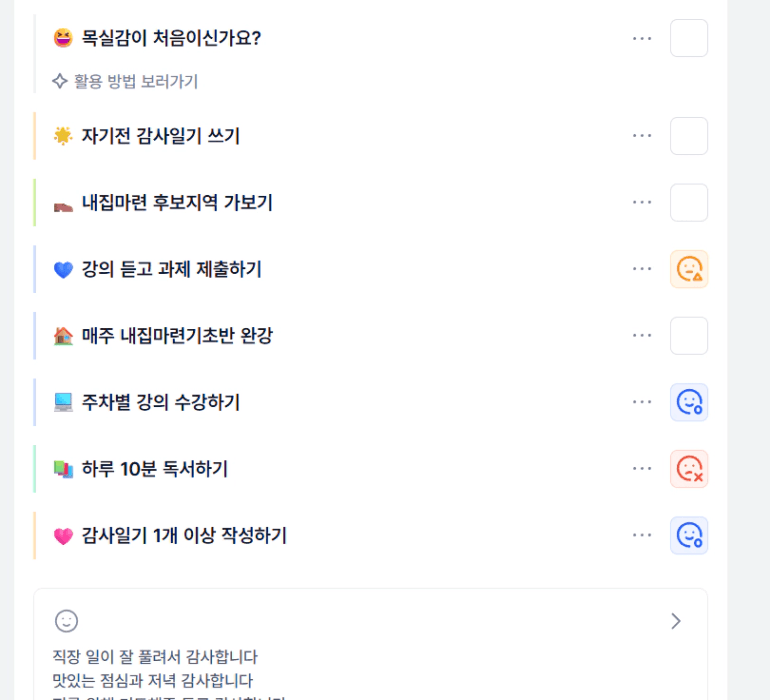The image size is (770, 700).
Task: Toggle the orange face status for 강의 듣고 과제 제출하기
Action: point(689,269)
